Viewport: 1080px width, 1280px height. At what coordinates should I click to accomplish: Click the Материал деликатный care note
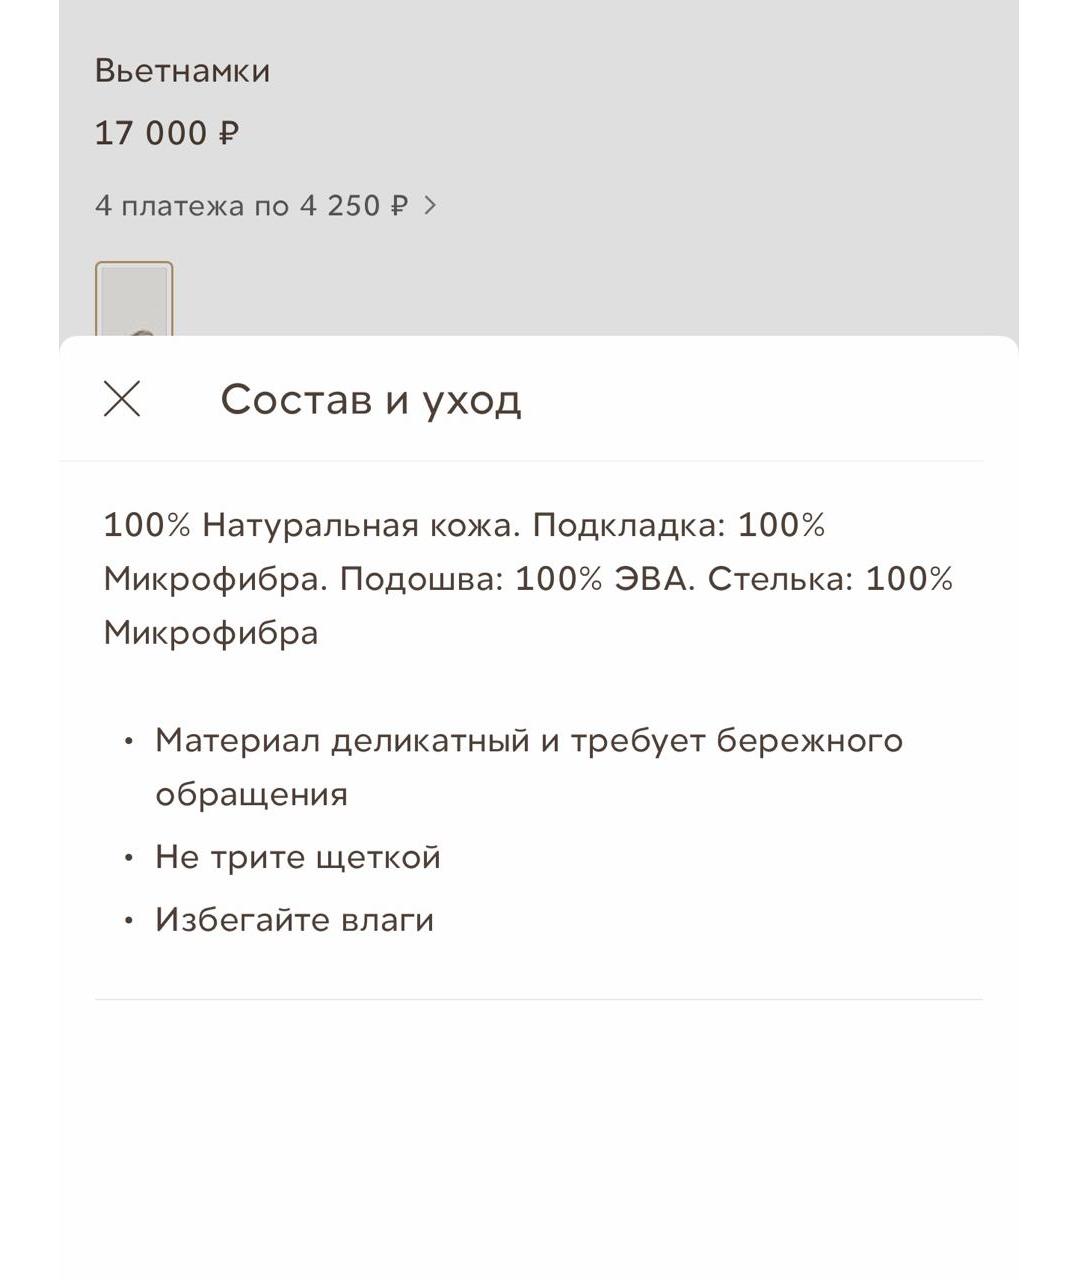[x=528, y=741]
